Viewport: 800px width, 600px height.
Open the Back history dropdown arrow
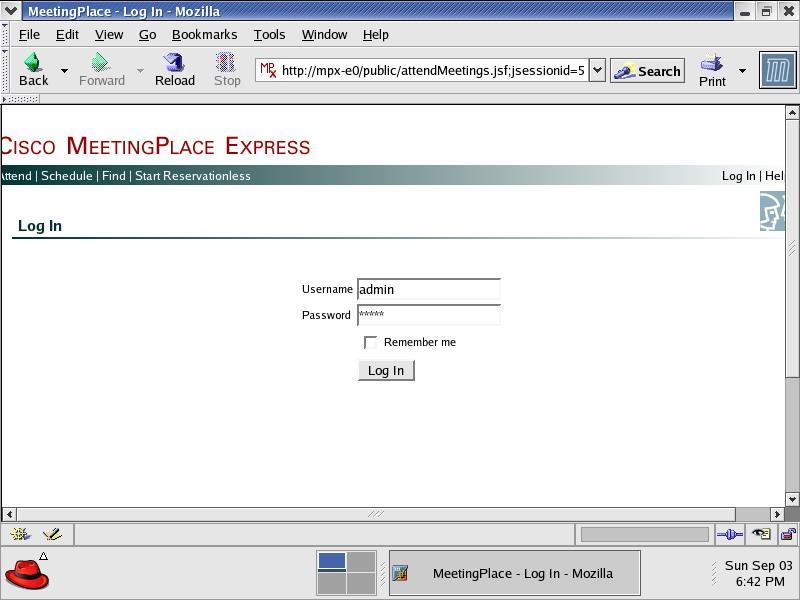coord(64,70)
